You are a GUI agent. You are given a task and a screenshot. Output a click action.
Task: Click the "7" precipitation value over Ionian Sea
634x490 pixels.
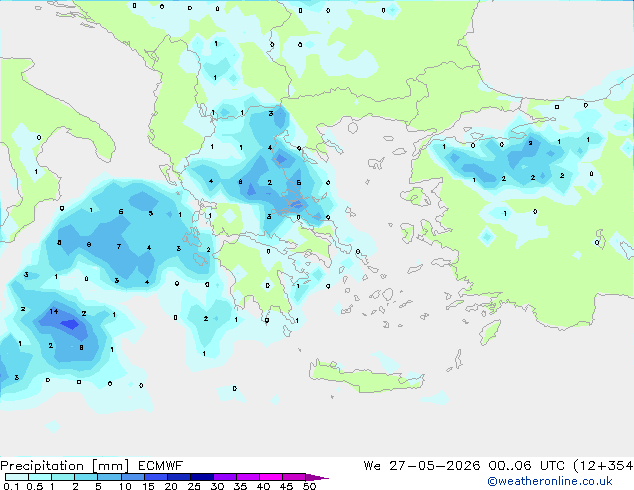coord(119,246)
